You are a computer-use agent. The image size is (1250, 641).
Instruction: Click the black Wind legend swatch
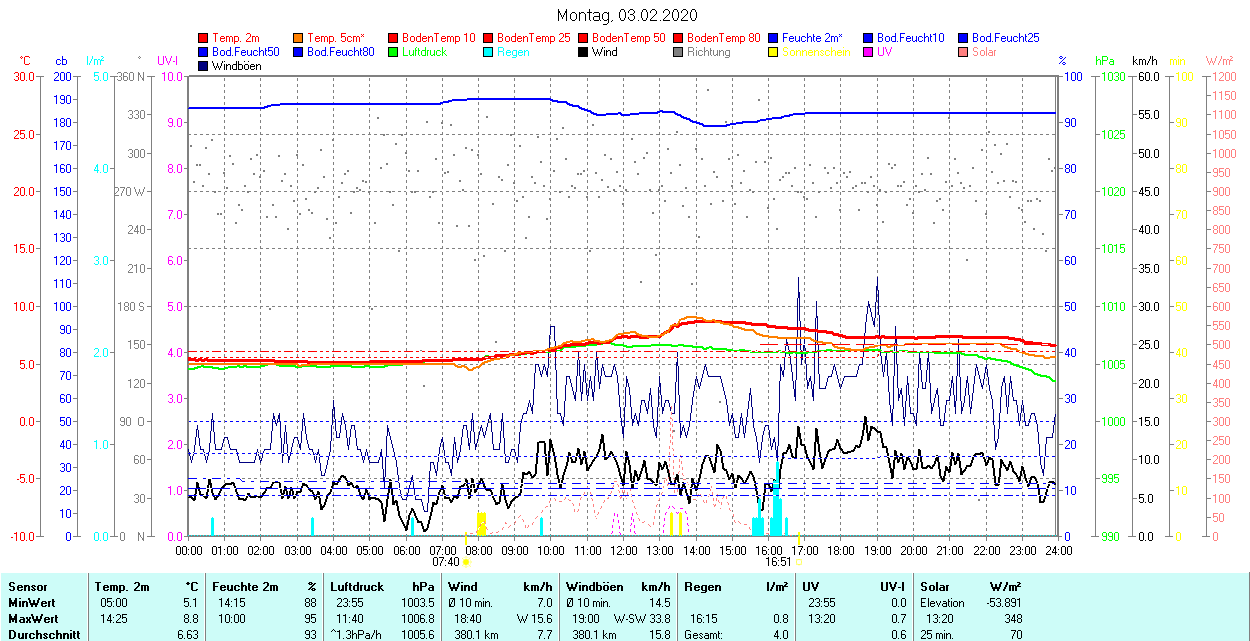tap(584, 52)
